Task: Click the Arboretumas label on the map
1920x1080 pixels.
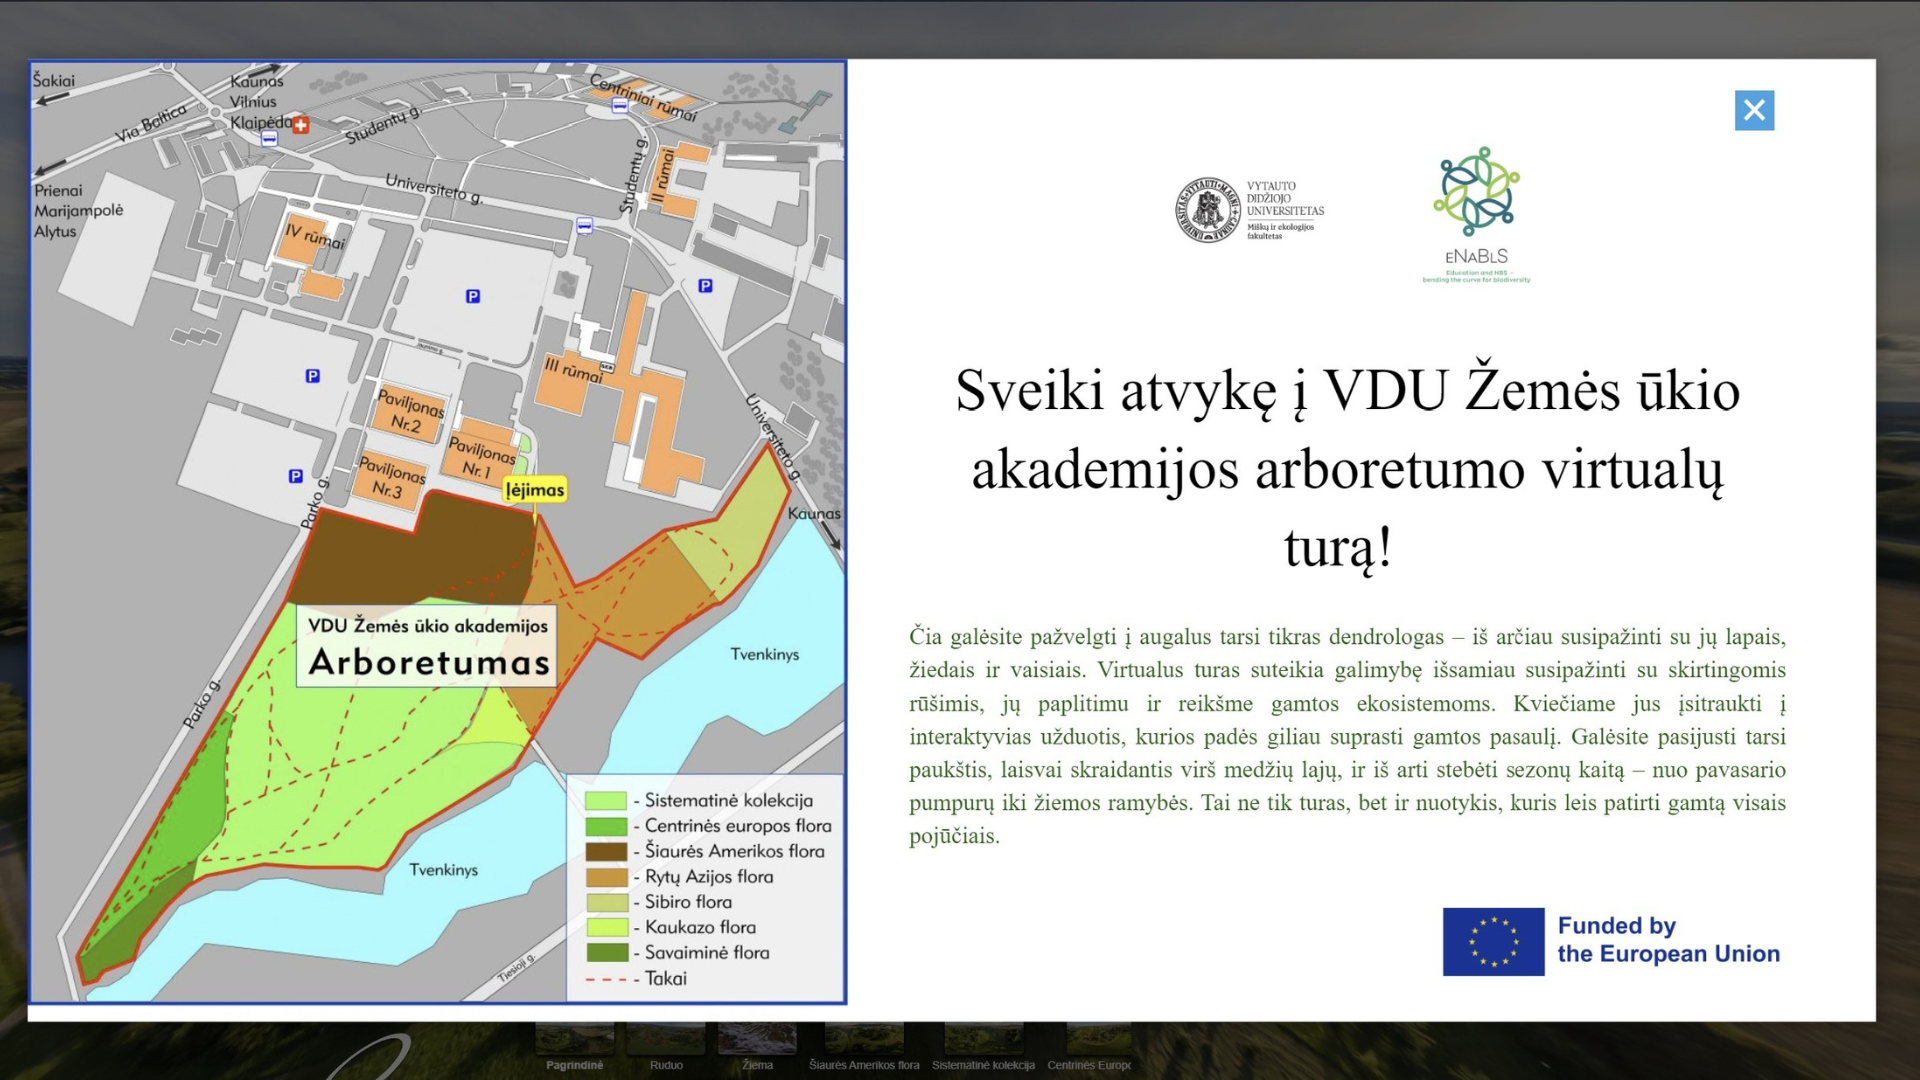Action: tap(429, 662)
